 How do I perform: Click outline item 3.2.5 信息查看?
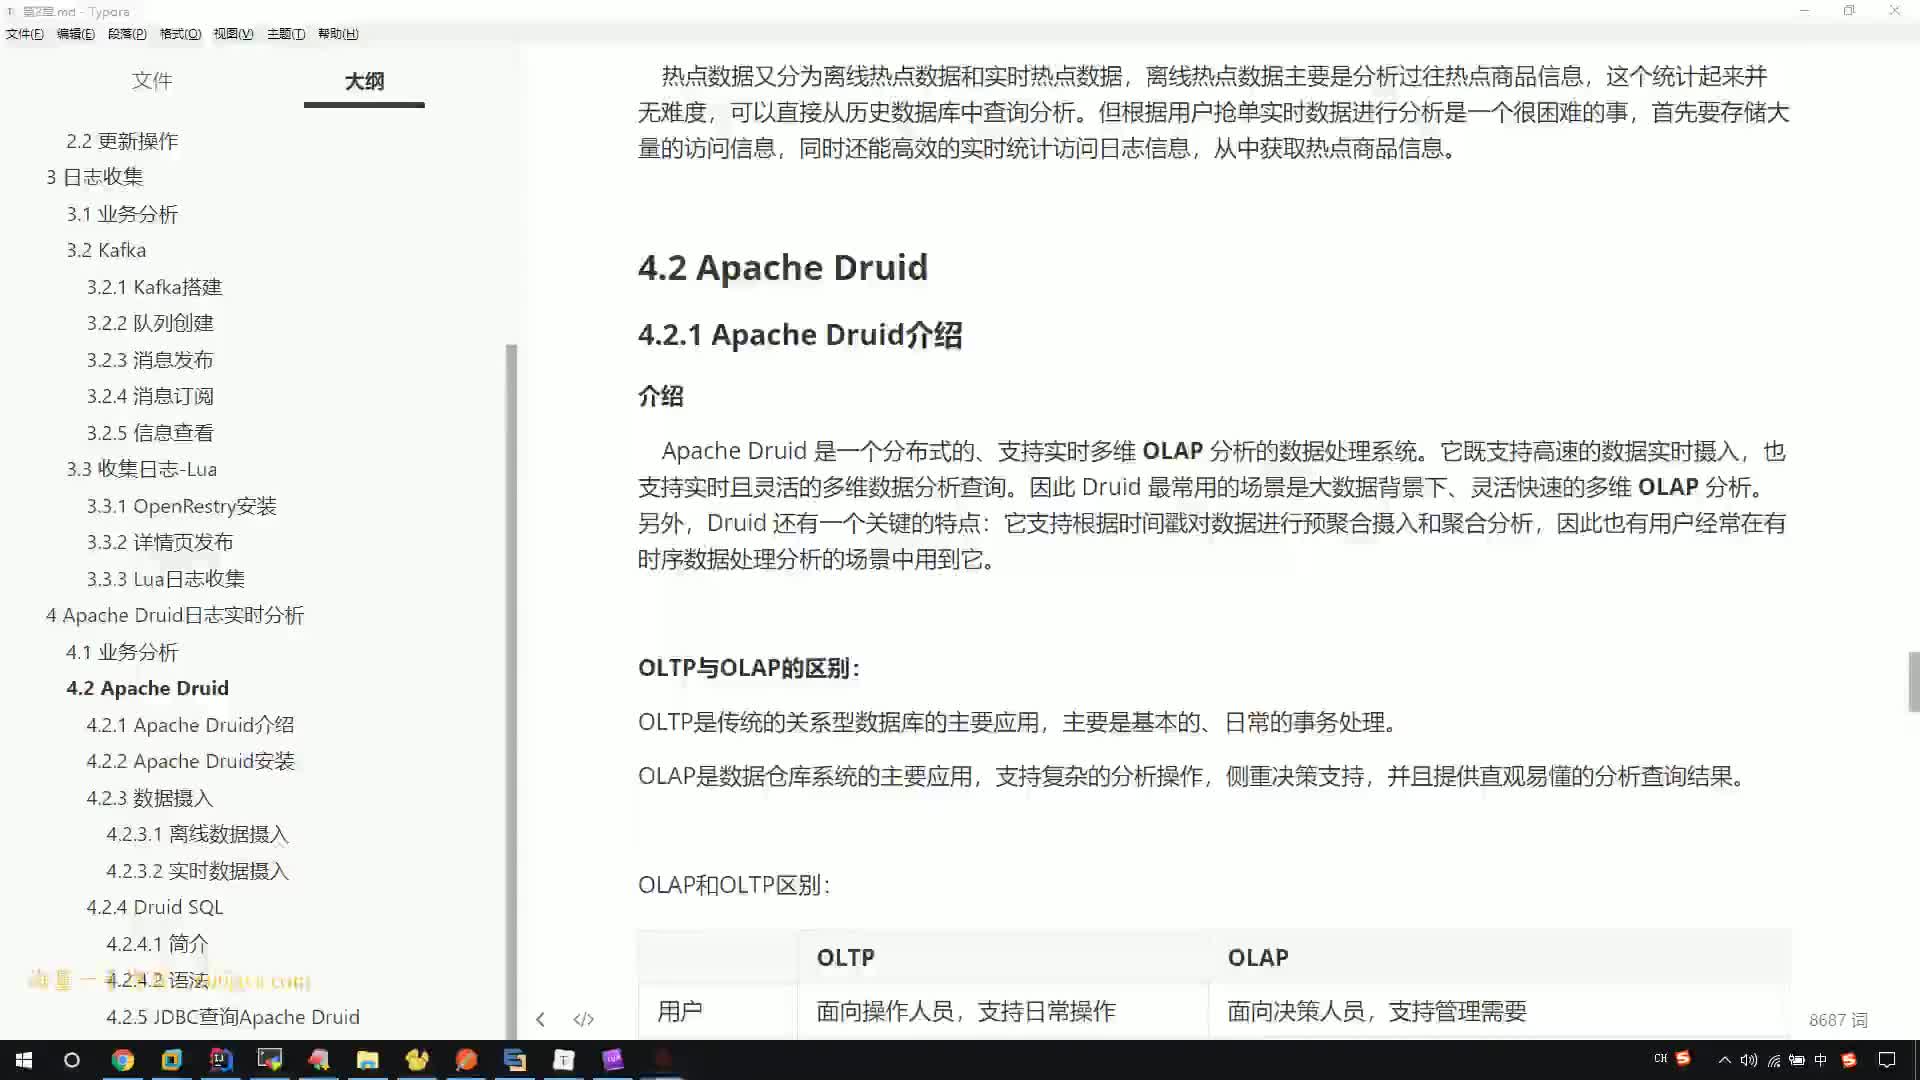coord(150,433)
